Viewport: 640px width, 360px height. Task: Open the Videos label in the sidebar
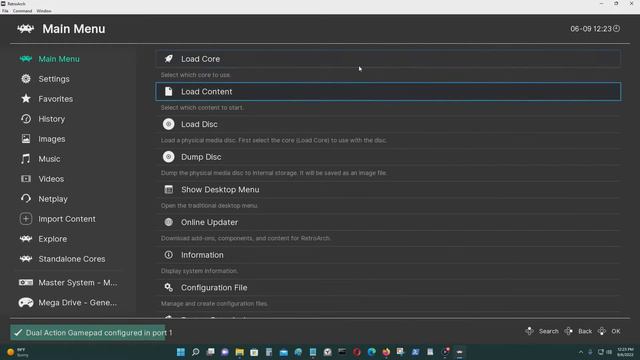51,179
